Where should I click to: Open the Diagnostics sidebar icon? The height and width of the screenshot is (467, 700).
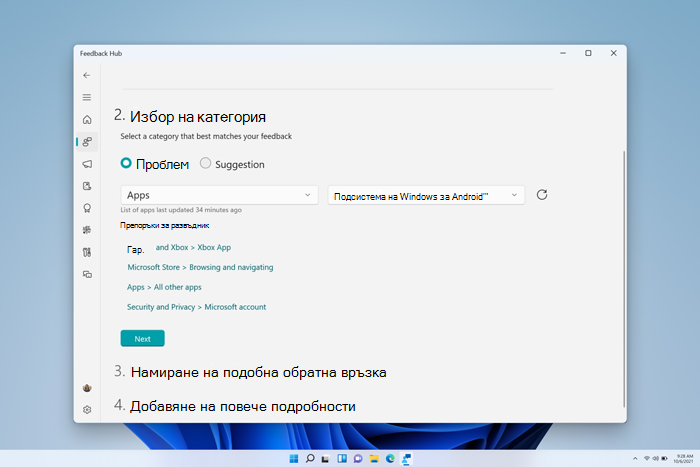pyautogui.click(x=87, y=252)
